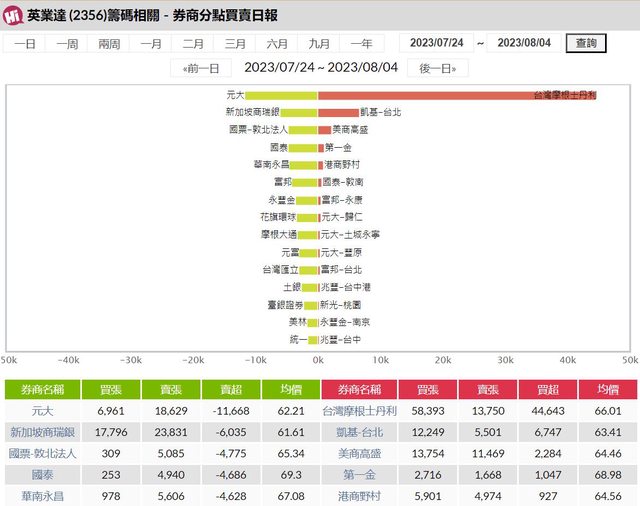640x506 pixels.
Task: Switch to the 六月 period
Action: 278,44
